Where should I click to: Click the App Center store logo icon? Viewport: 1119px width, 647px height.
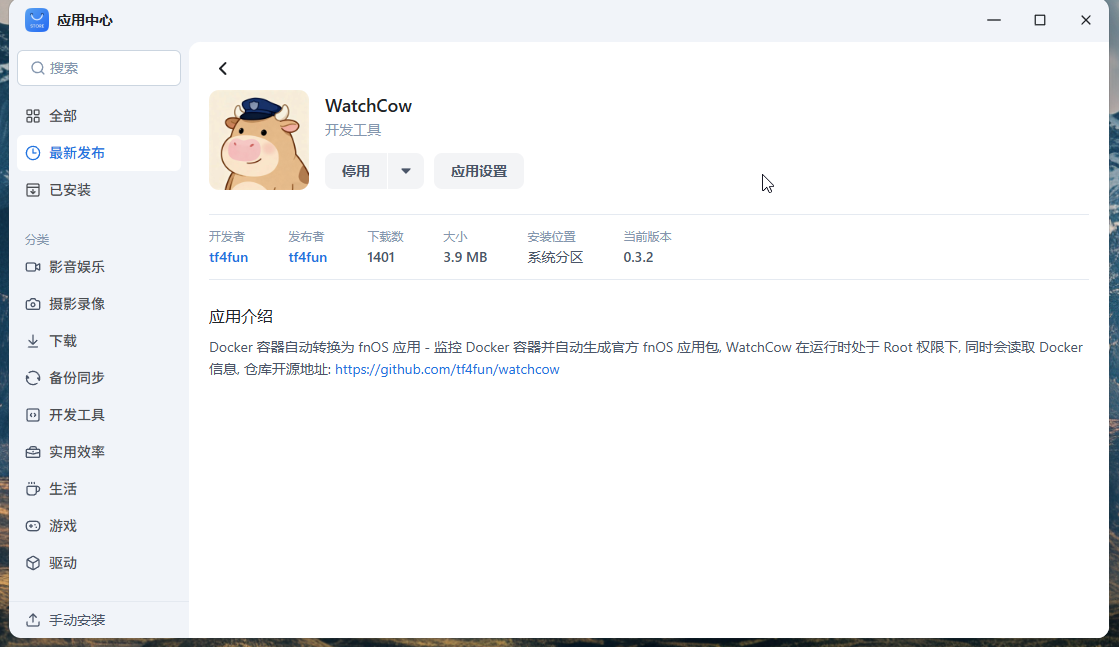(36, 20)
